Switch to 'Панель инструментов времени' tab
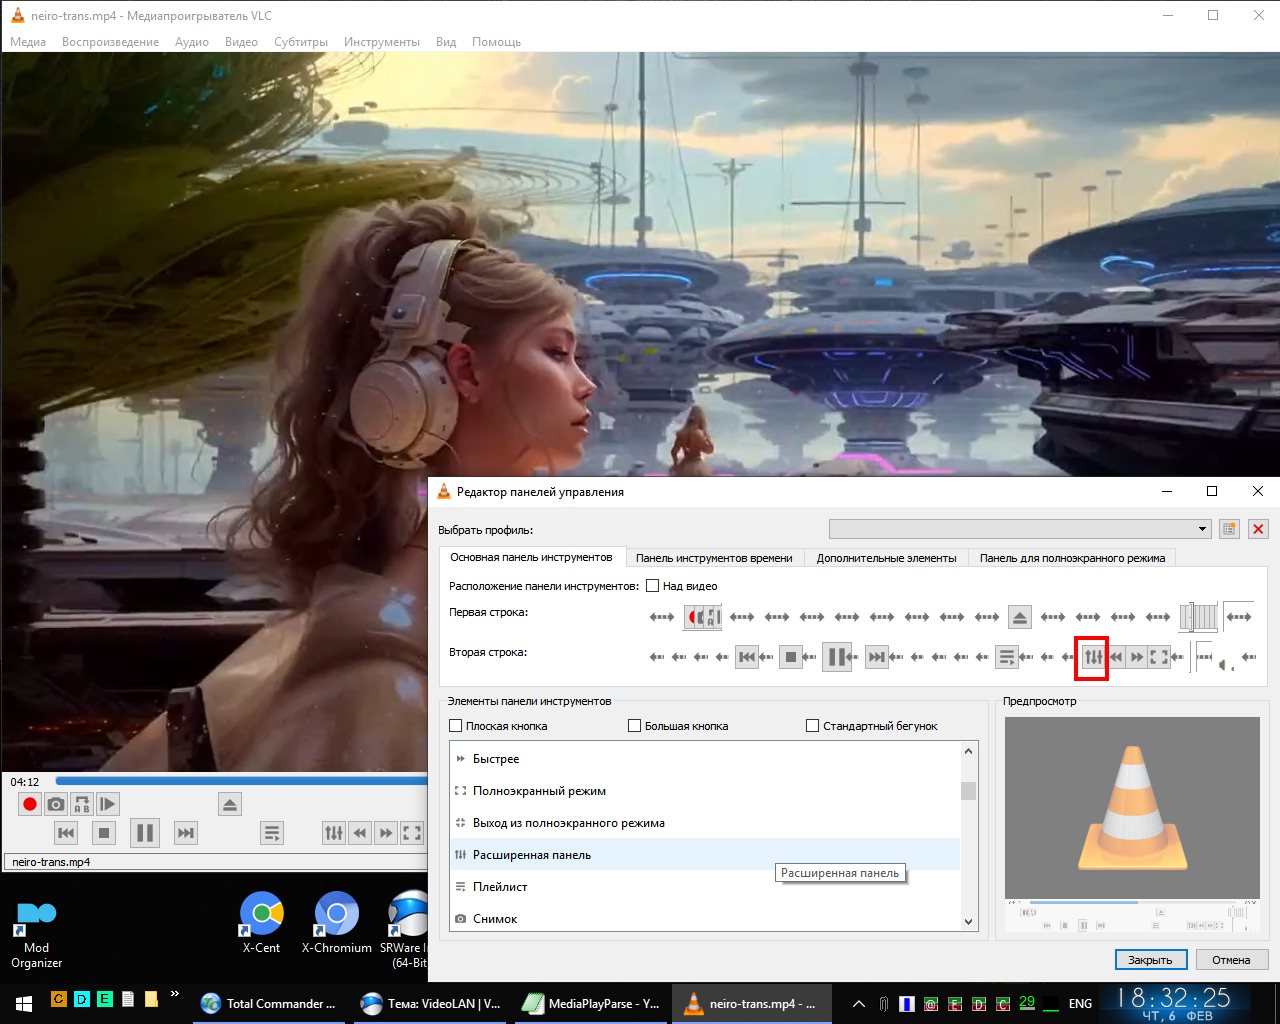1280x1024 pixels. tap(714, 558)
